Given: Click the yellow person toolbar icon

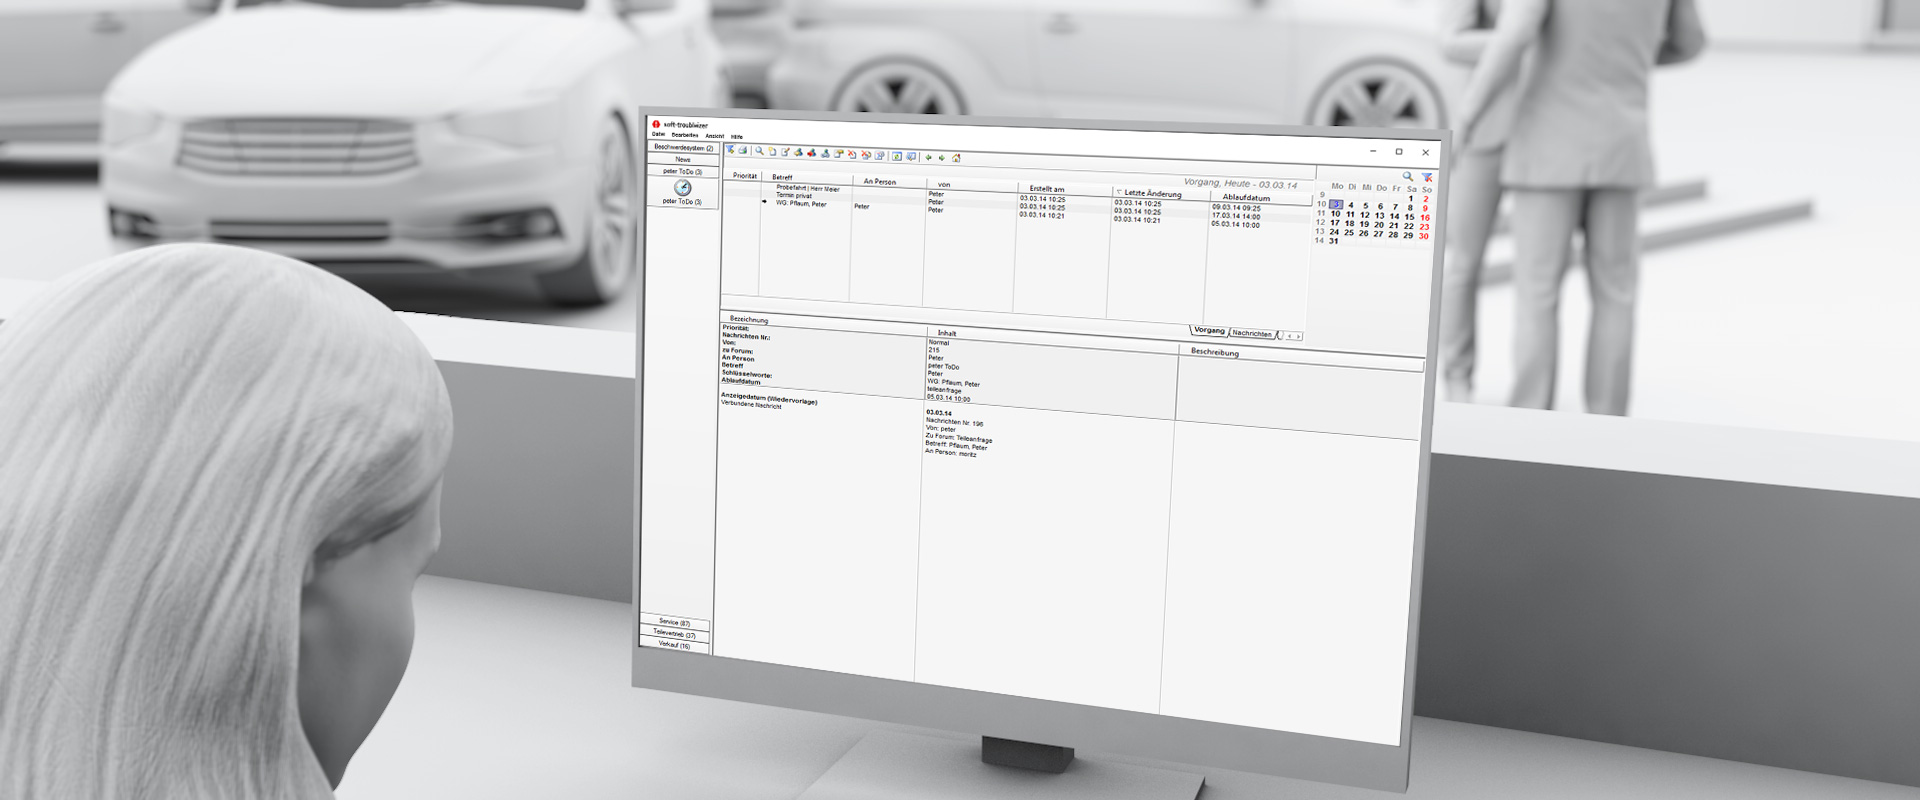Looking at the screenshot, I should tap(798, 153).
